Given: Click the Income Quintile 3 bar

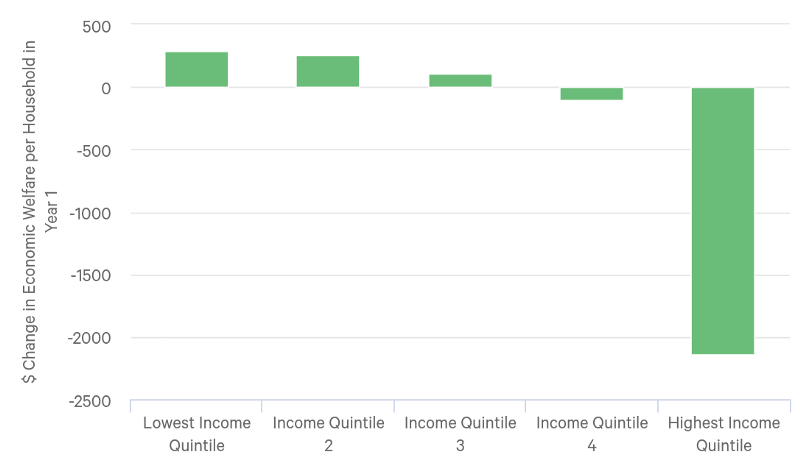Looking at the screenshot, I should coord(460,81).
